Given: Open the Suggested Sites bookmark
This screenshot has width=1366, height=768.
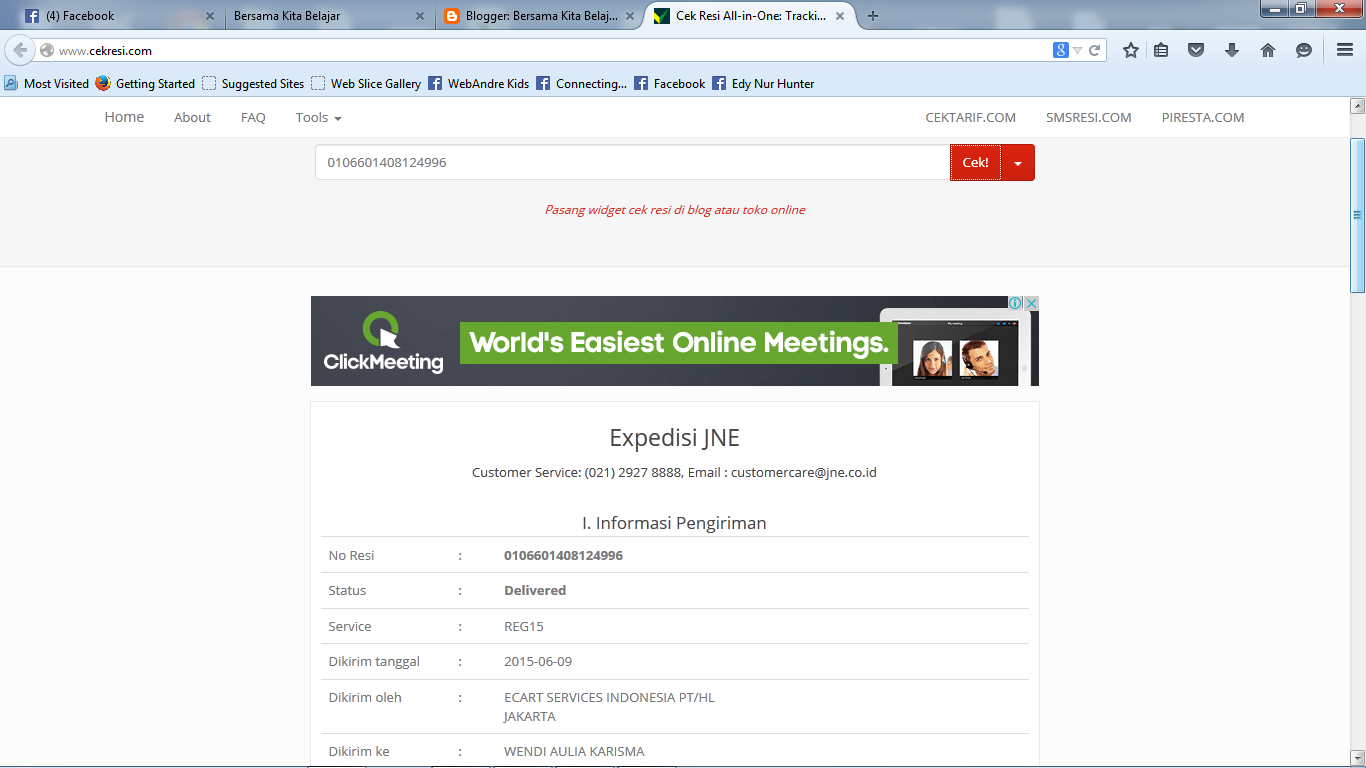Looking at the screenshot, I should click(253, 84).
